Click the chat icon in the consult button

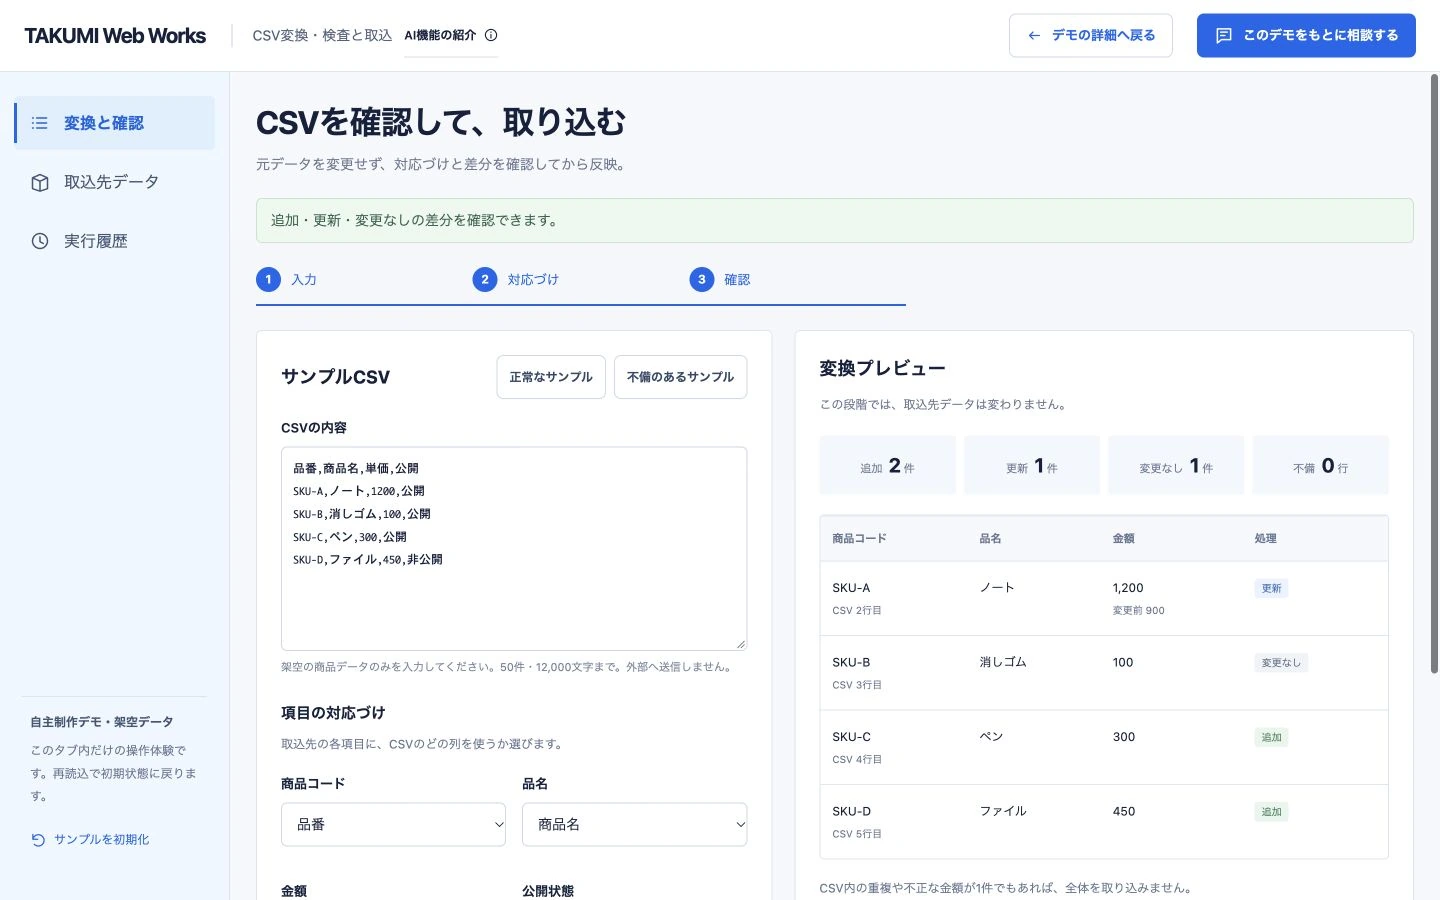pos(1223,35)
